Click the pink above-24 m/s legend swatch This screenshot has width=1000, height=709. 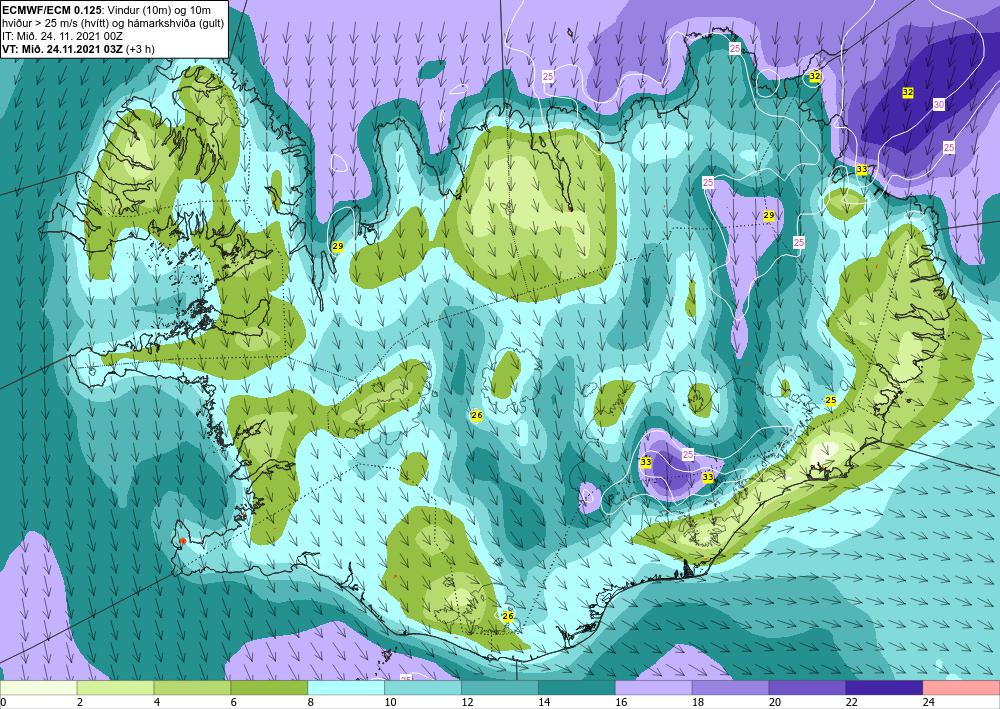pos(961,688)
